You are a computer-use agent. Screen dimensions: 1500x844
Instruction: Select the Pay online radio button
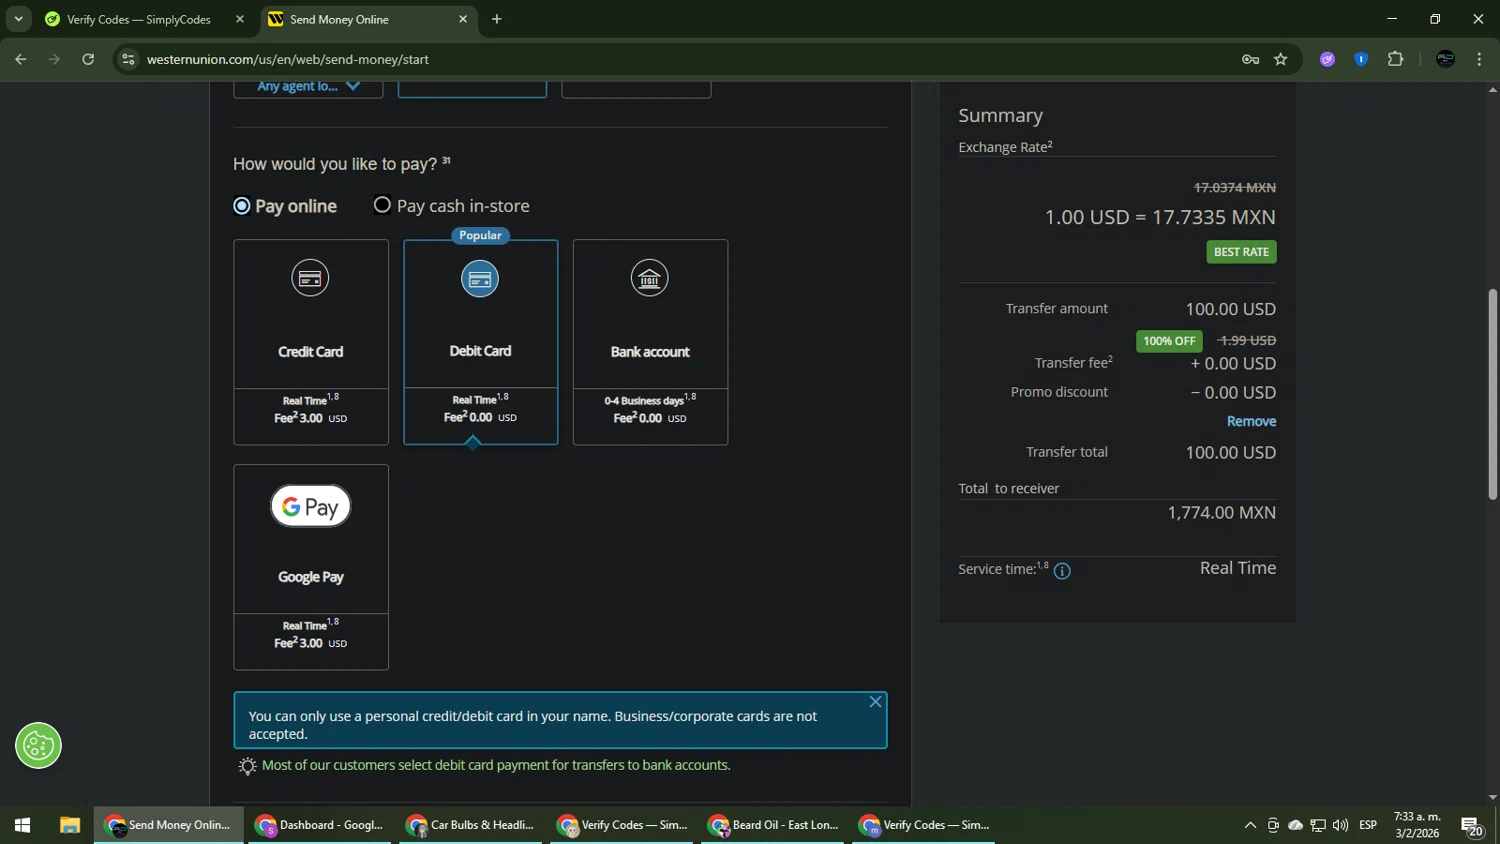(242, 206)
